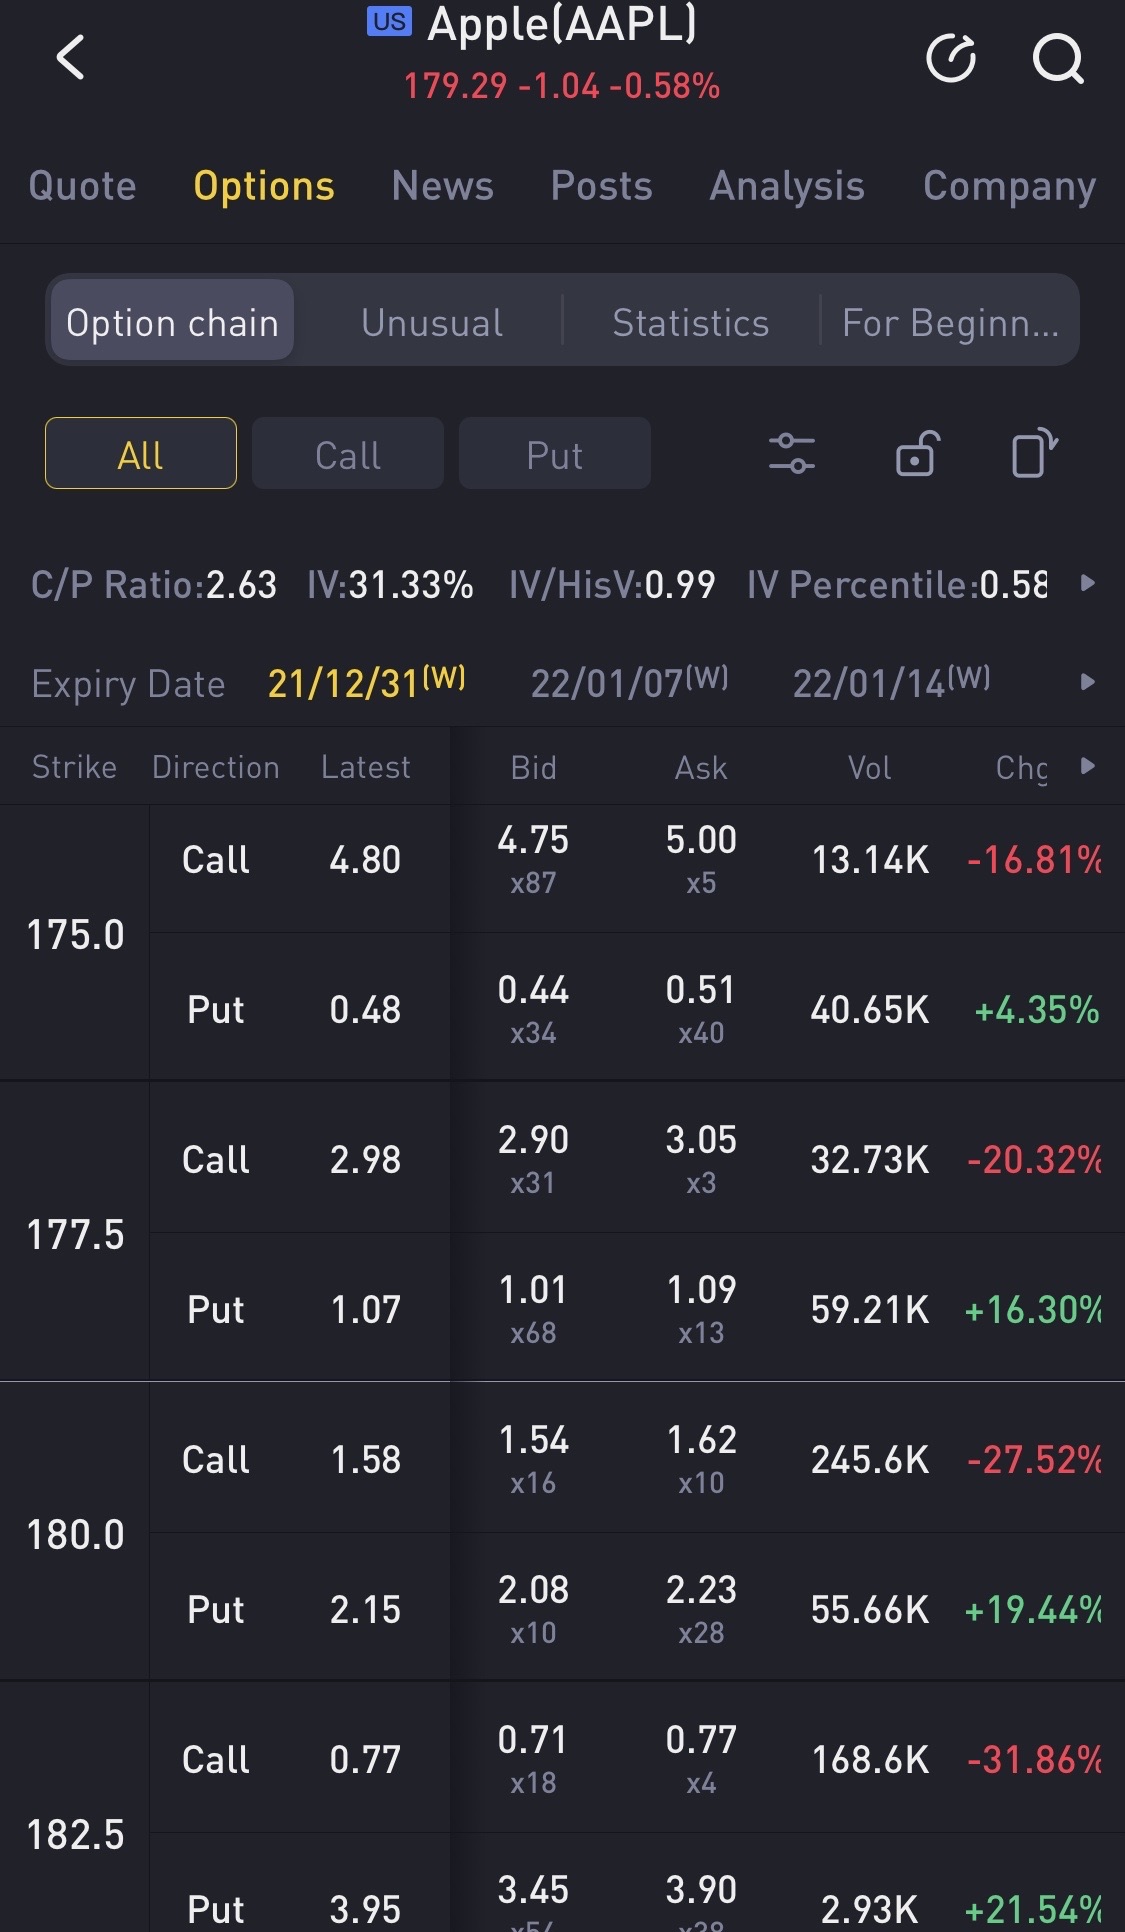The image size is (1125, 1932).
Task: Filter options by Call only
Action: coord(347,454)
